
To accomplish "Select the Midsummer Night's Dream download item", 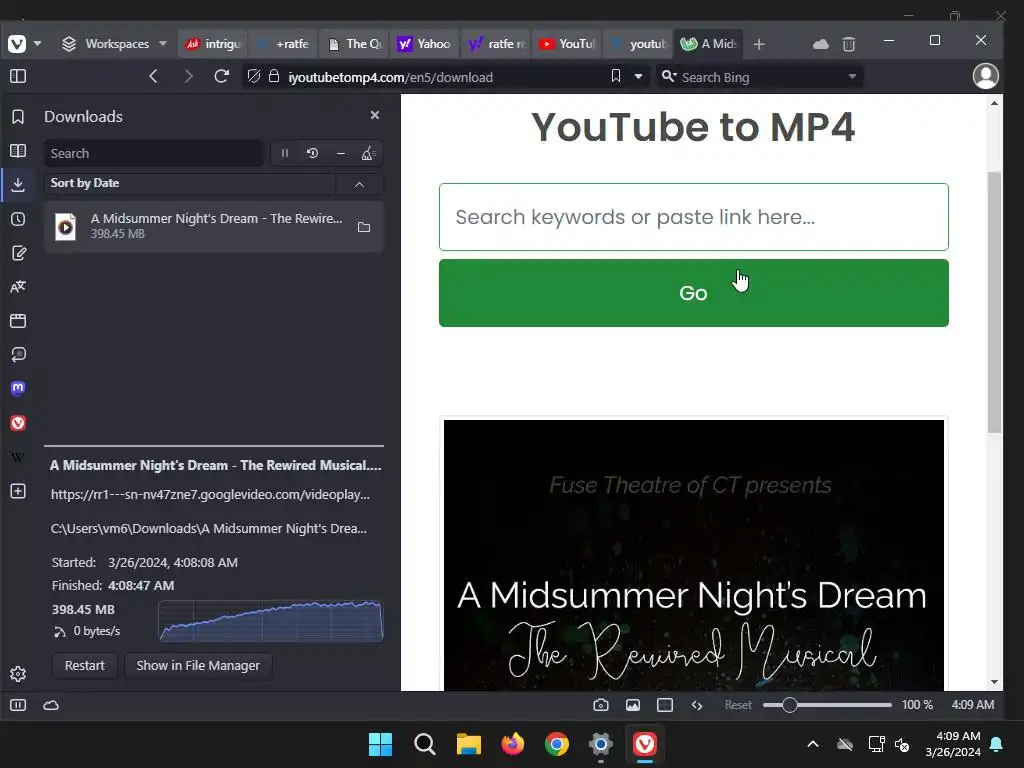I will click(214, 226).
